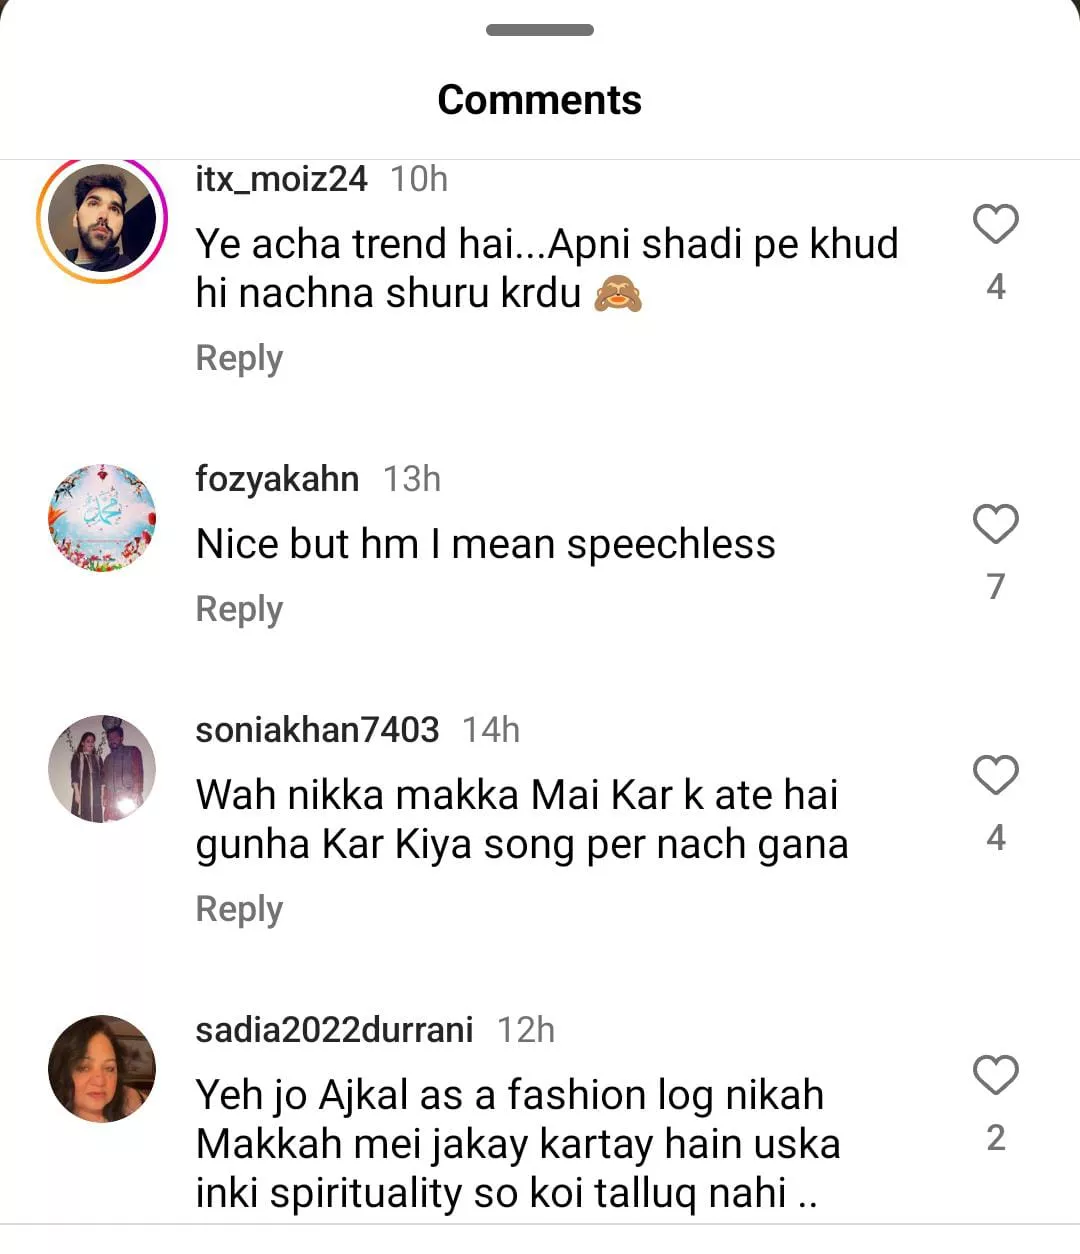Image resolution: width=1080 pixels, height=1254 pixels.
Task: Tap "Nice but hm I mean speechless" comment
Action: point(485,544)
